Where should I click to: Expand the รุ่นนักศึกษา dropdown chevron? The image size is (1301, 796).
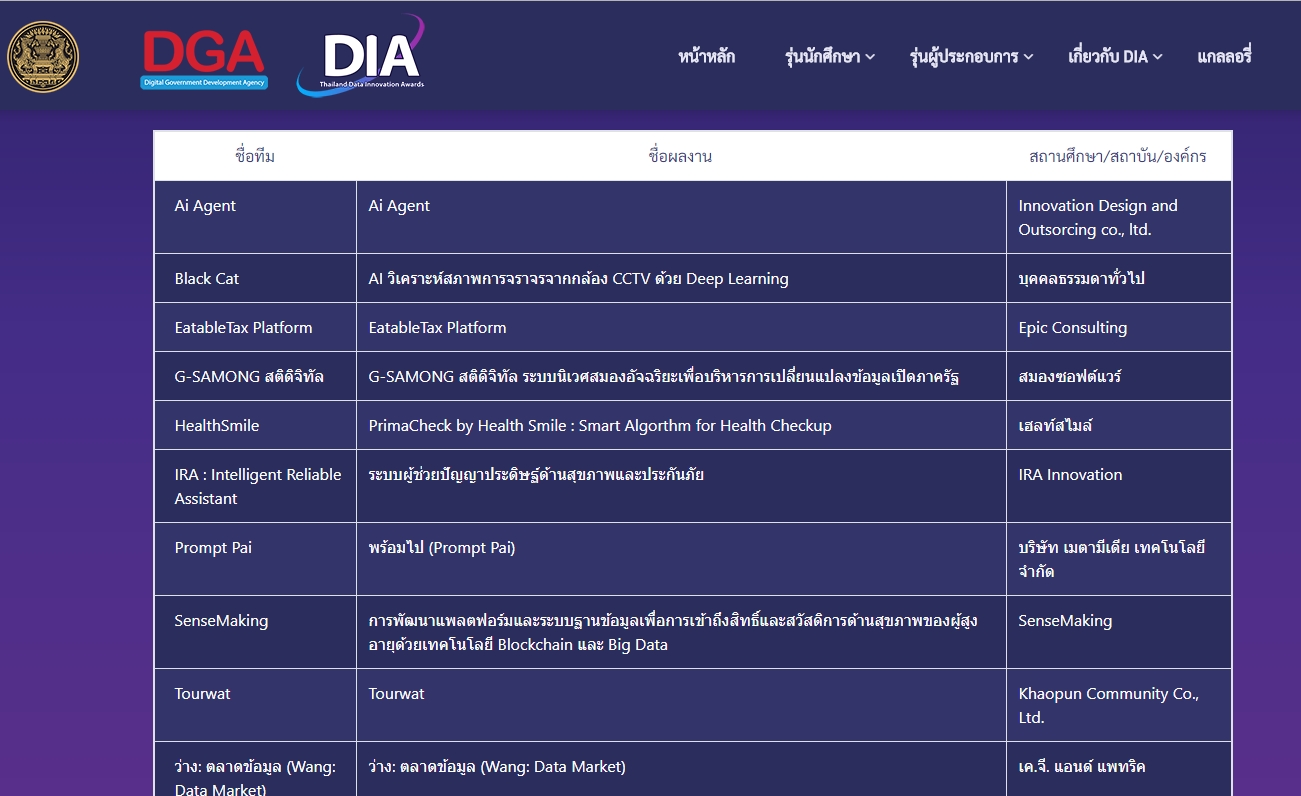point(870,57)
